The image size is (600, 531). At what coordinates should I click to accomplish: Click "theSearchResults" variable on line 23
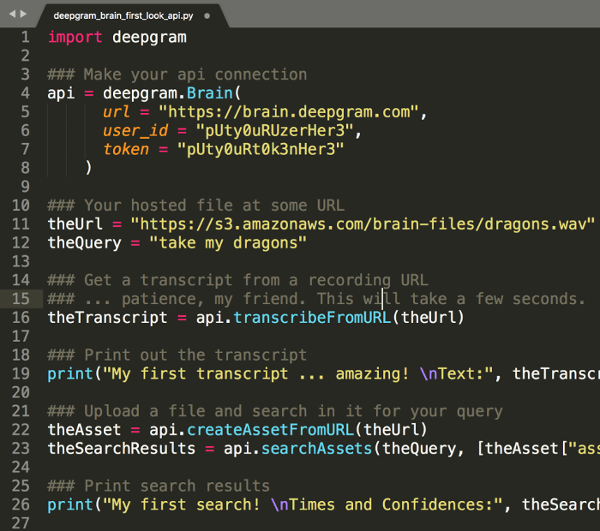[x=121, y=449]
